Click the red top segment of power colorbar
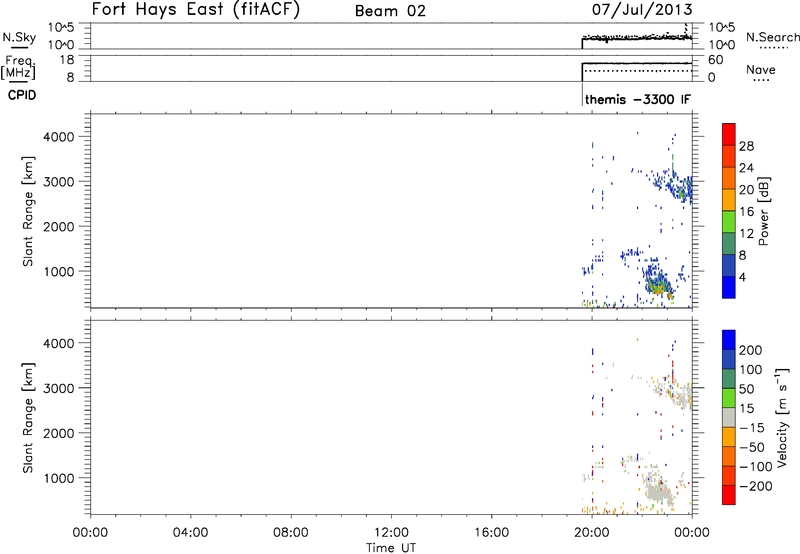This screenshot has width=800, height=554. (x=729, y=134)
